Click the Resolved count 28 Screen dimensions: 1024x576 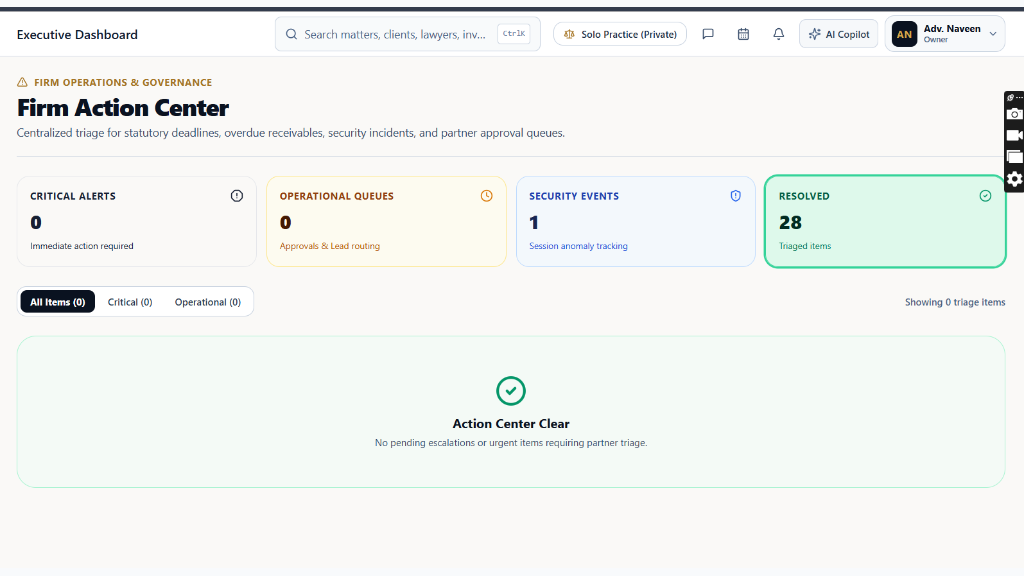click(790, 223)
